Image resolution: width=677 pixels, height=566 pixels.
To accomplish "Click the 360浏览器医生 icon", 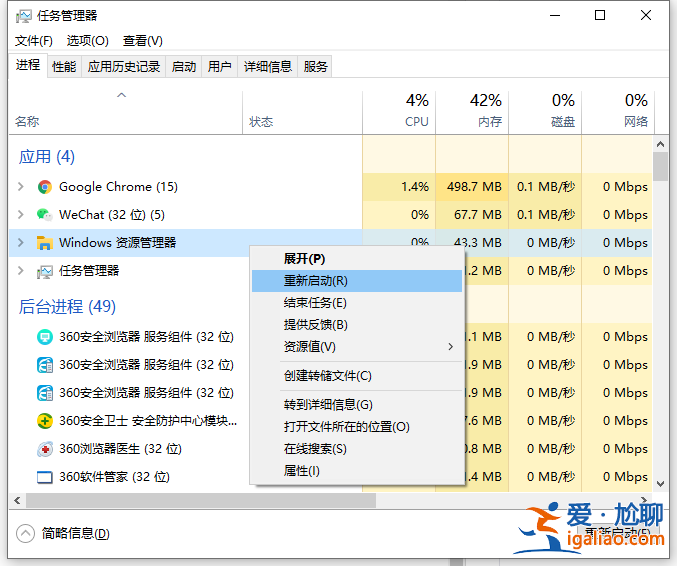I will [x=44, y=449].
